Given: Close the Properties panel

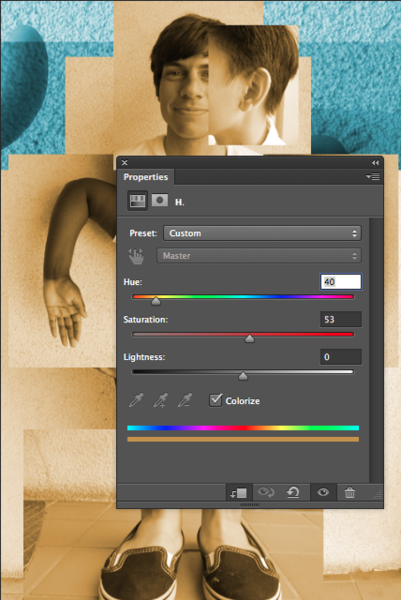Looking at the screenshot, I should coord(125,163).
